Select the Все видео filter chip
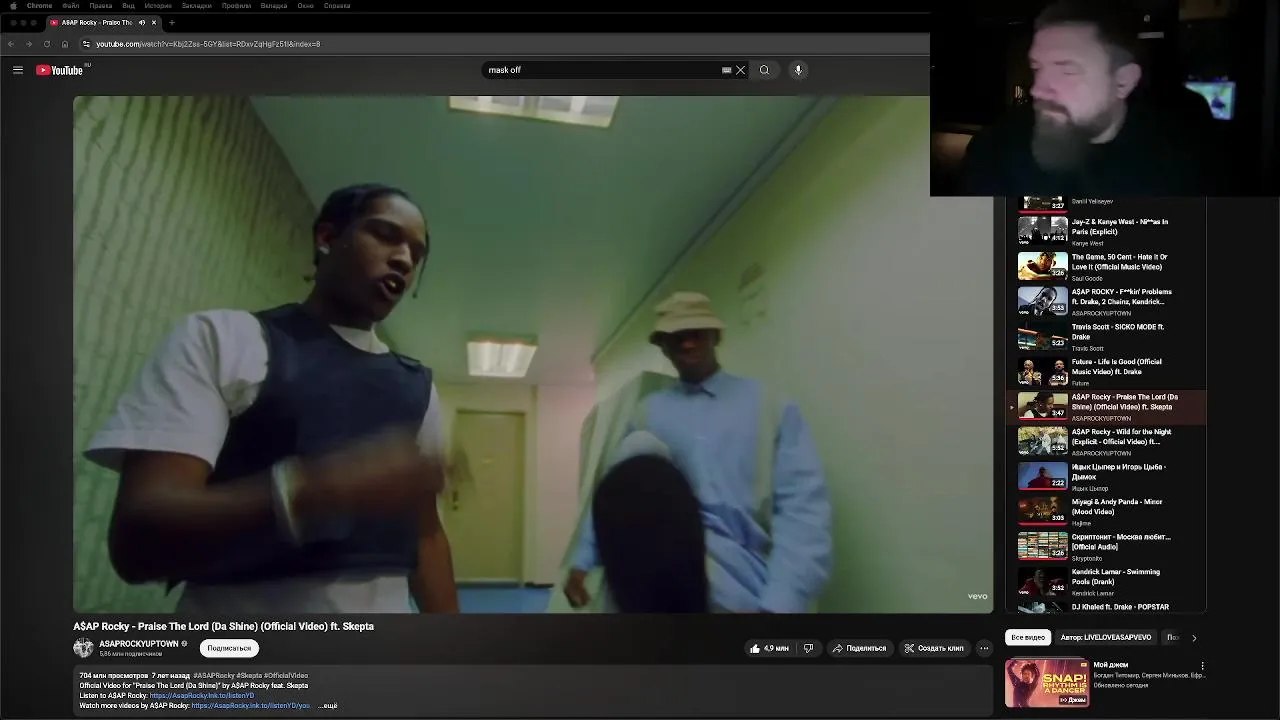This screenshot has height=720, width=1280. [1028, 637]
